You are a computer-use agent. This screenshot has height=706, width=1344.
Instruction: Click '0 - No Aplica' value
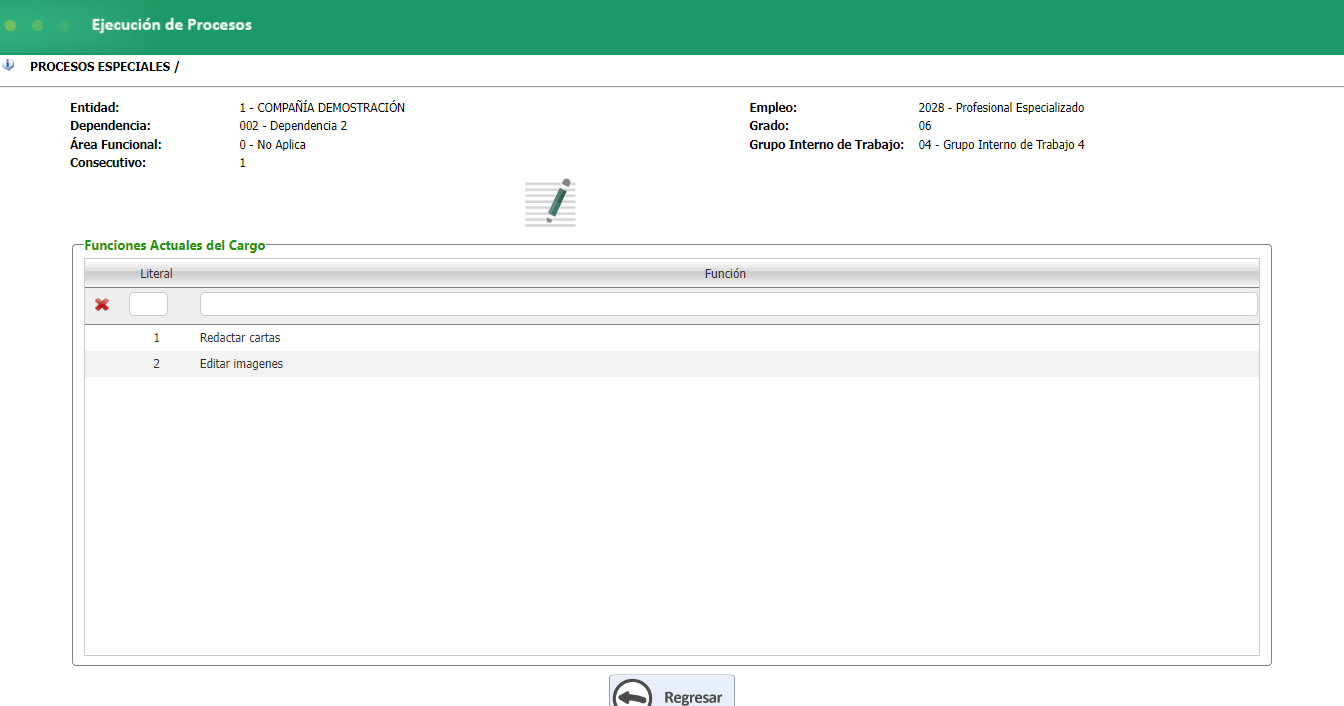pyautogui.click(x=272, y=145)
